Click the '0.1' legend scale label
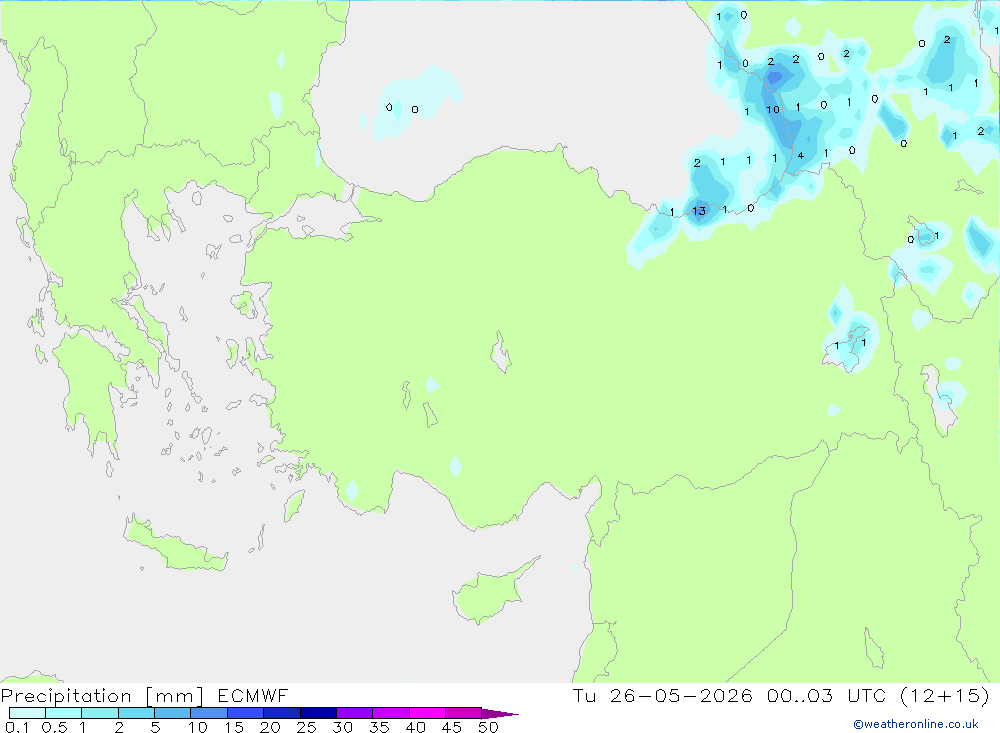This screenshot has height=733, width=1000. 17,727
